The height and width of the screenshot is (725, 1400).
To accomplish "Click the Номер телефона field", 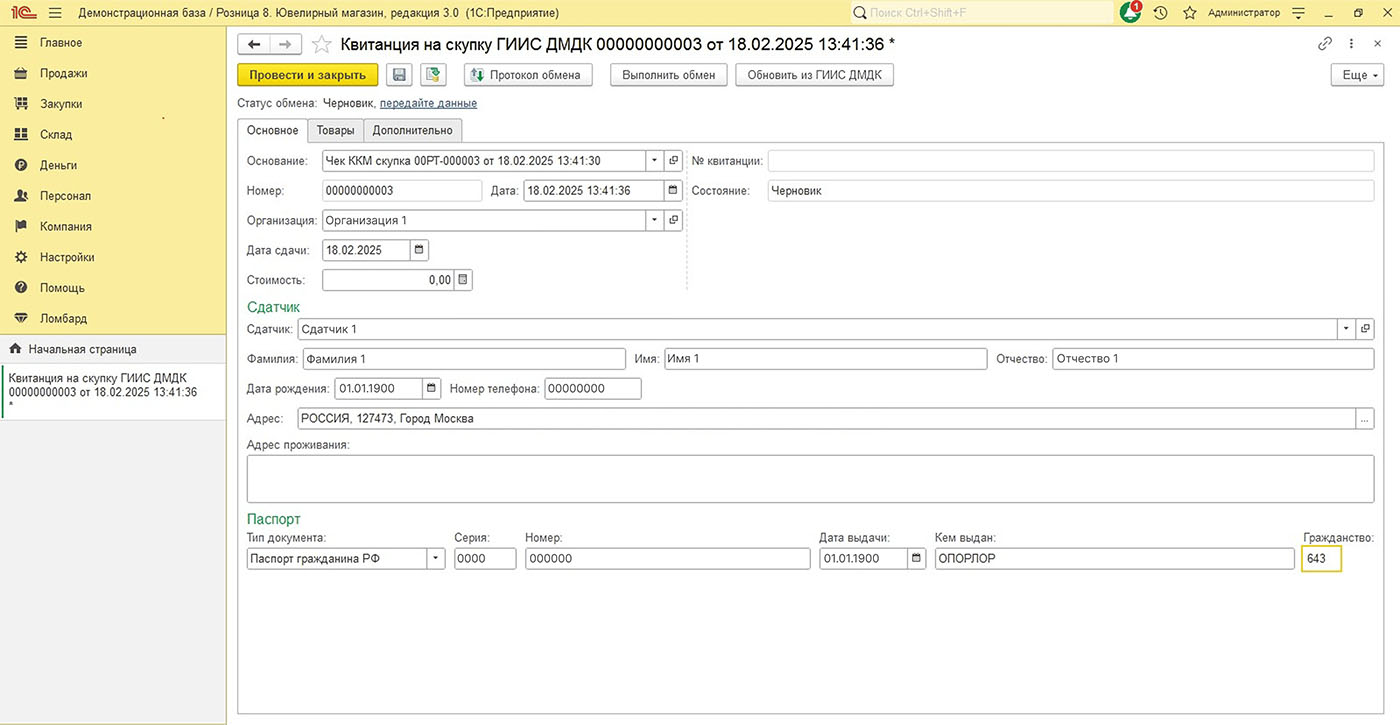I will (x=593, y=389).
